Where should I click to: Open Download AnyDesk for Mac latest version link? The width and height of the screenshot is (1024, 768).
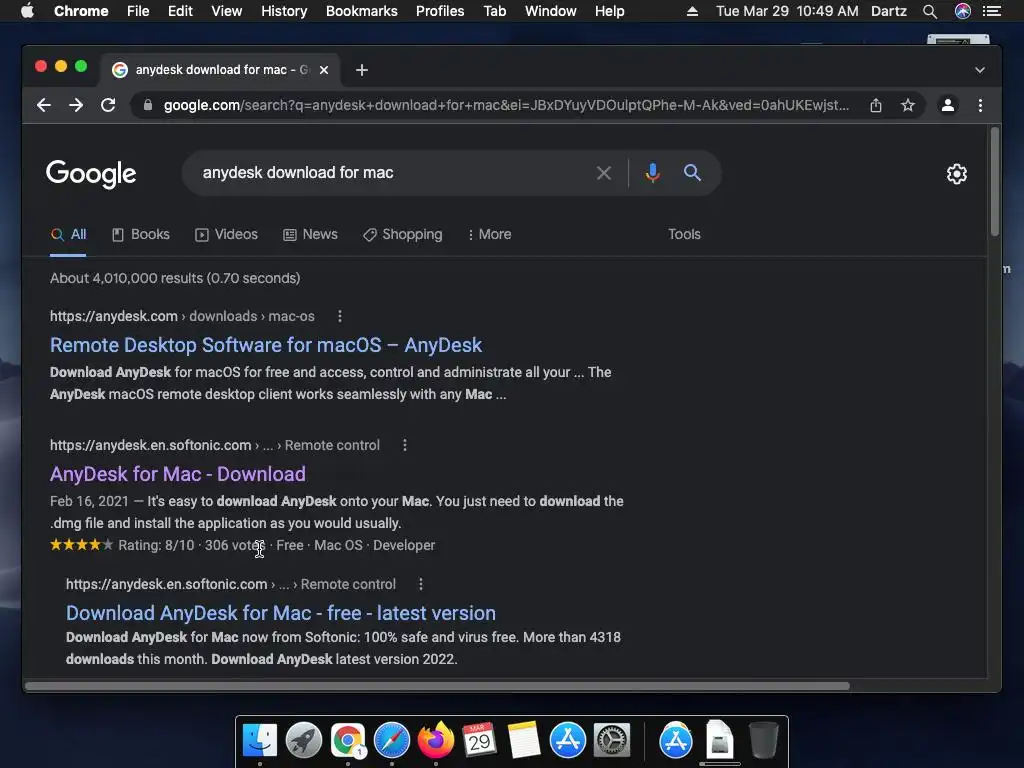pos(281,613)
